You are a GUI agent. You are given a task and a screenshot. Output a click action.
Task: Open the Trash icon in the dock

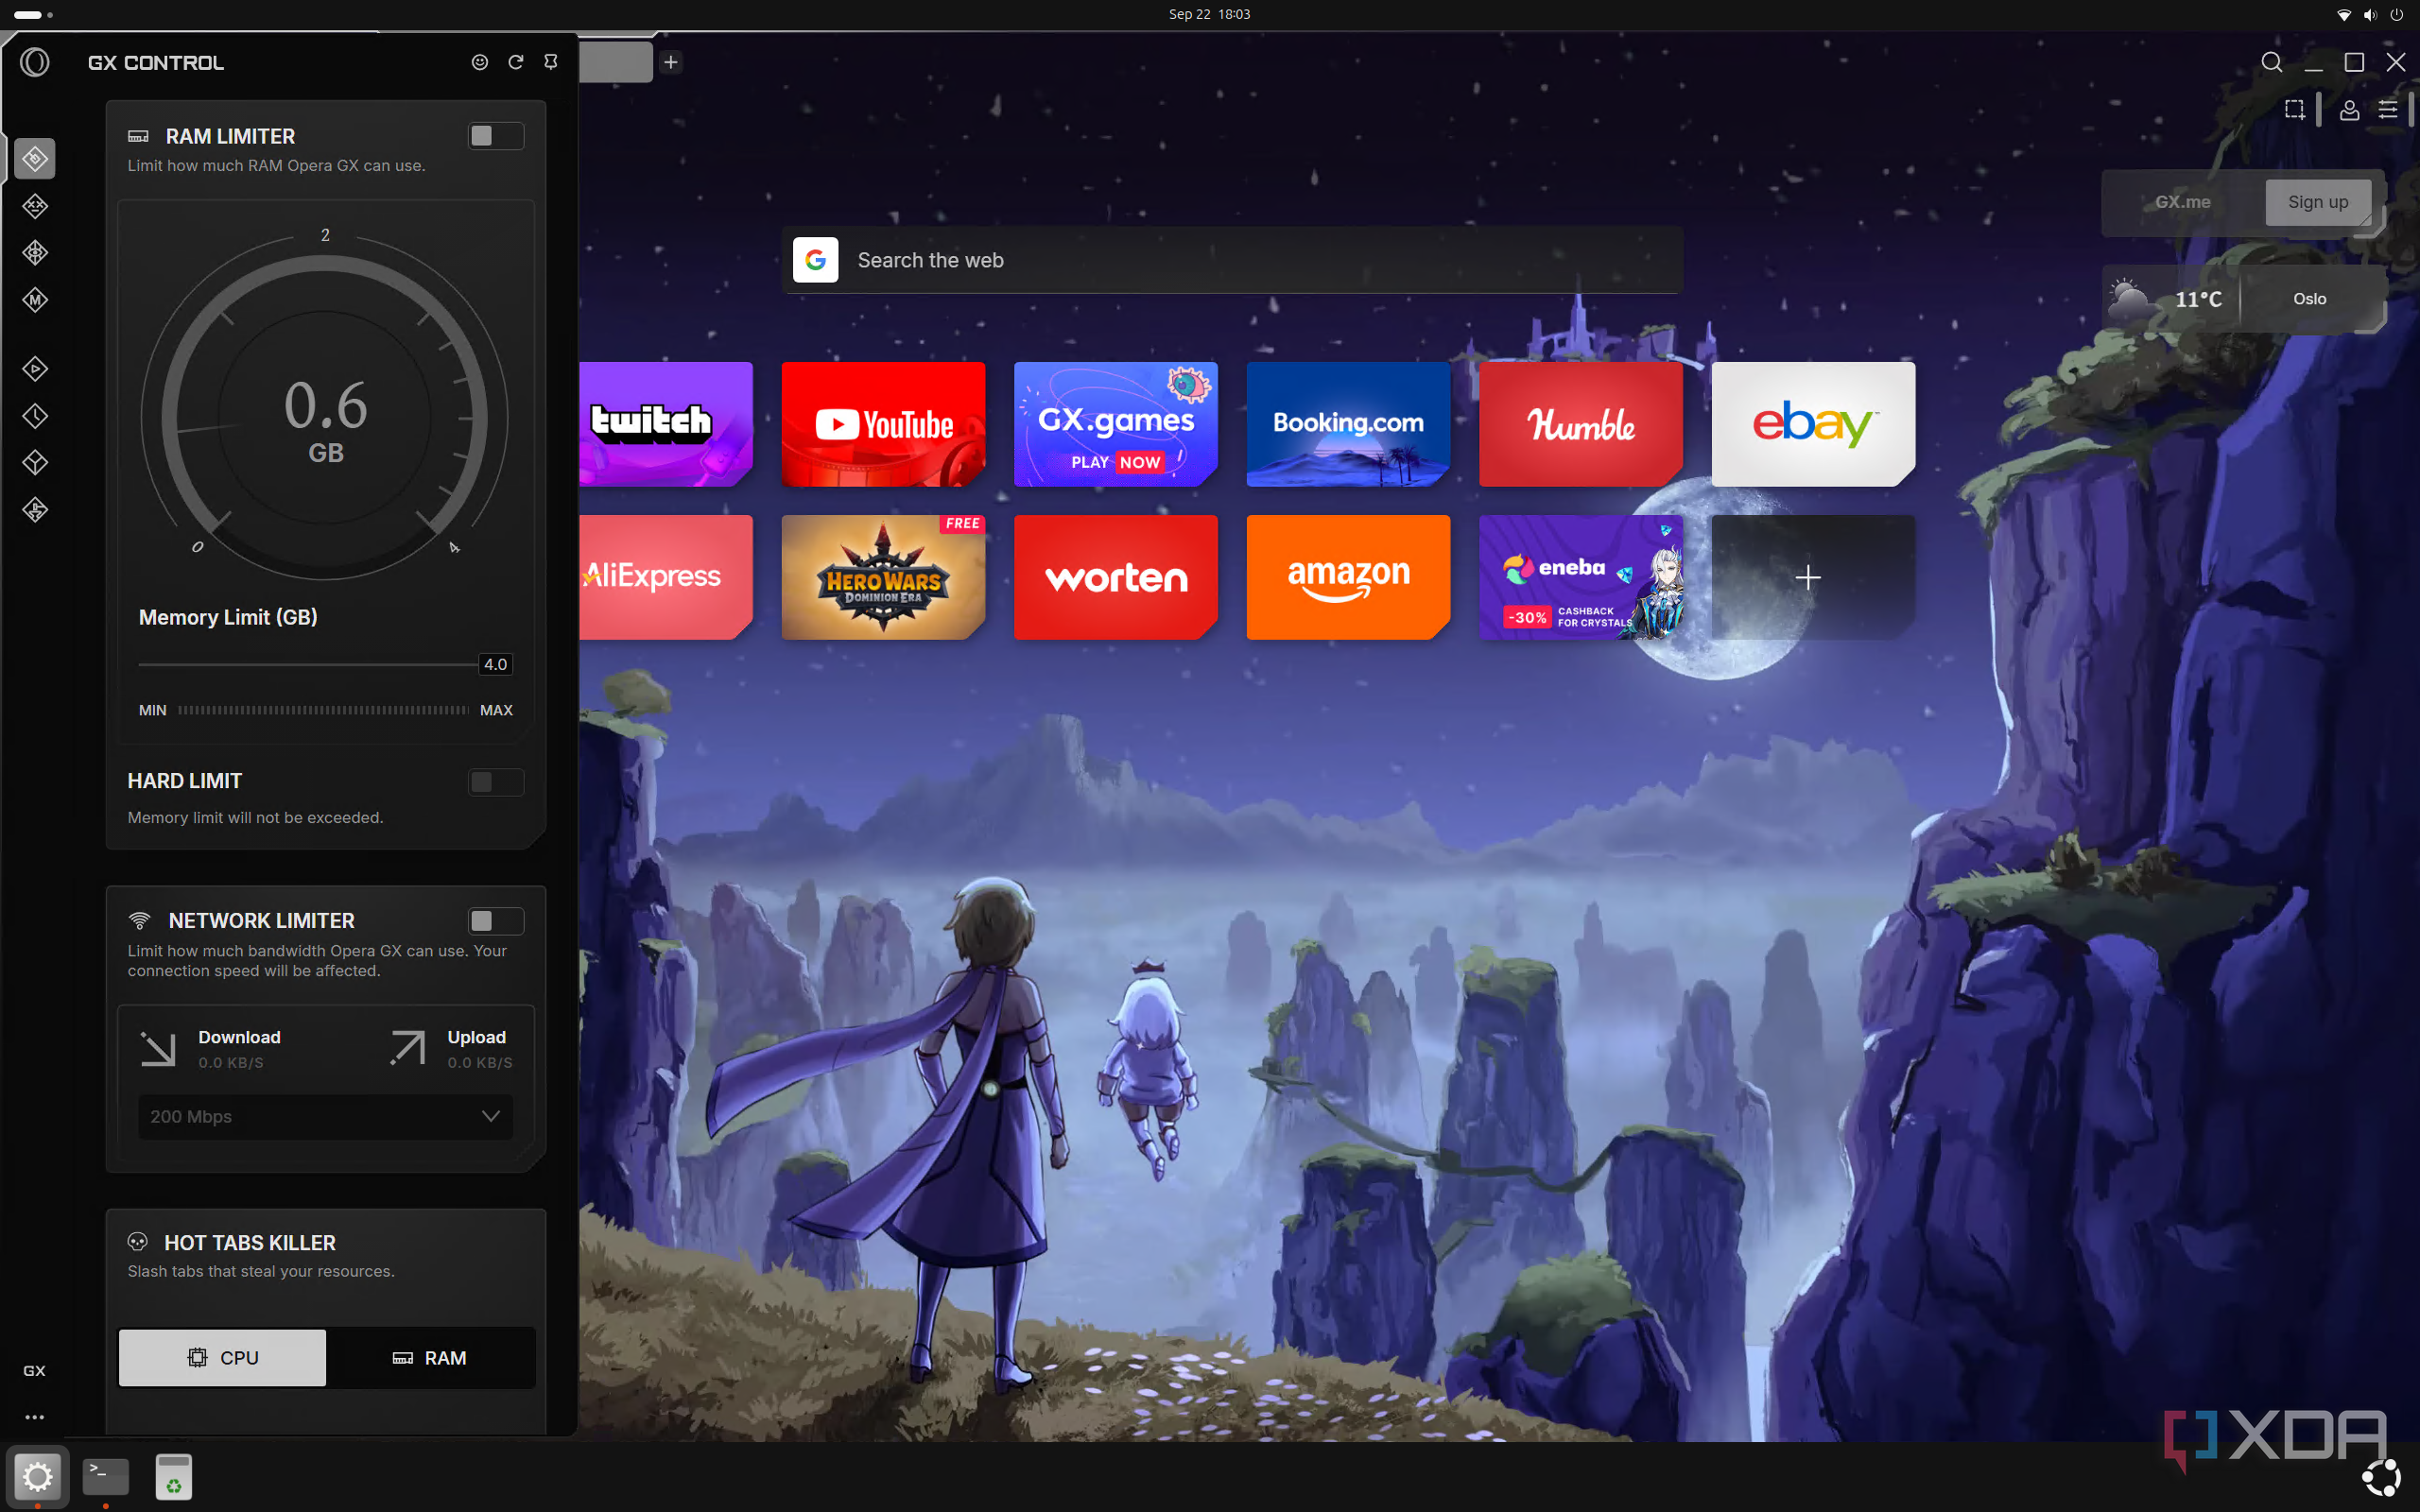(174, 1476)
